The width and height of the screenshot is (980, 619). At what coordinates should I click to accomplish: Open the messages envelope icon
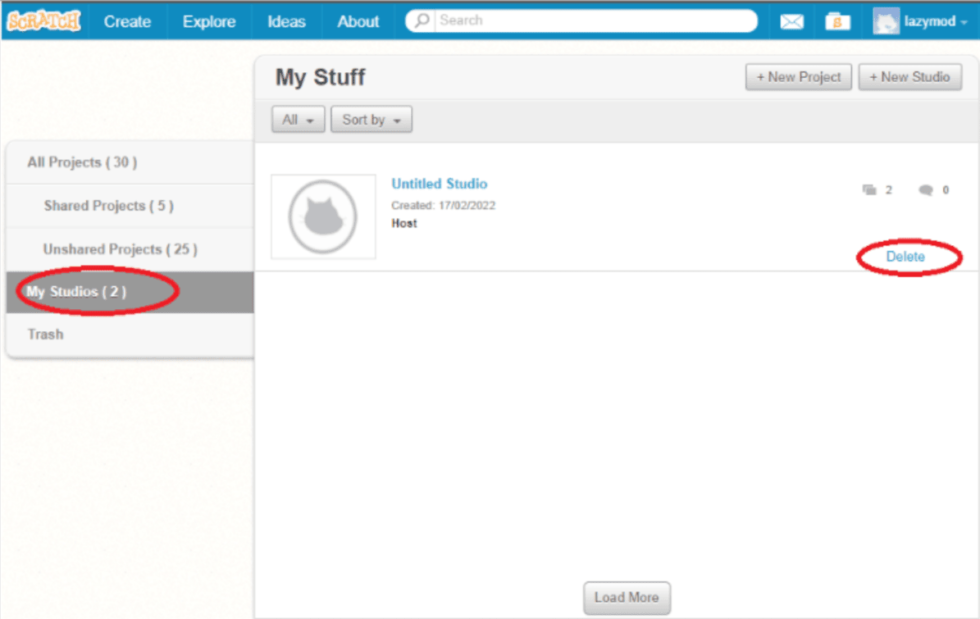[x=791, y=20]
